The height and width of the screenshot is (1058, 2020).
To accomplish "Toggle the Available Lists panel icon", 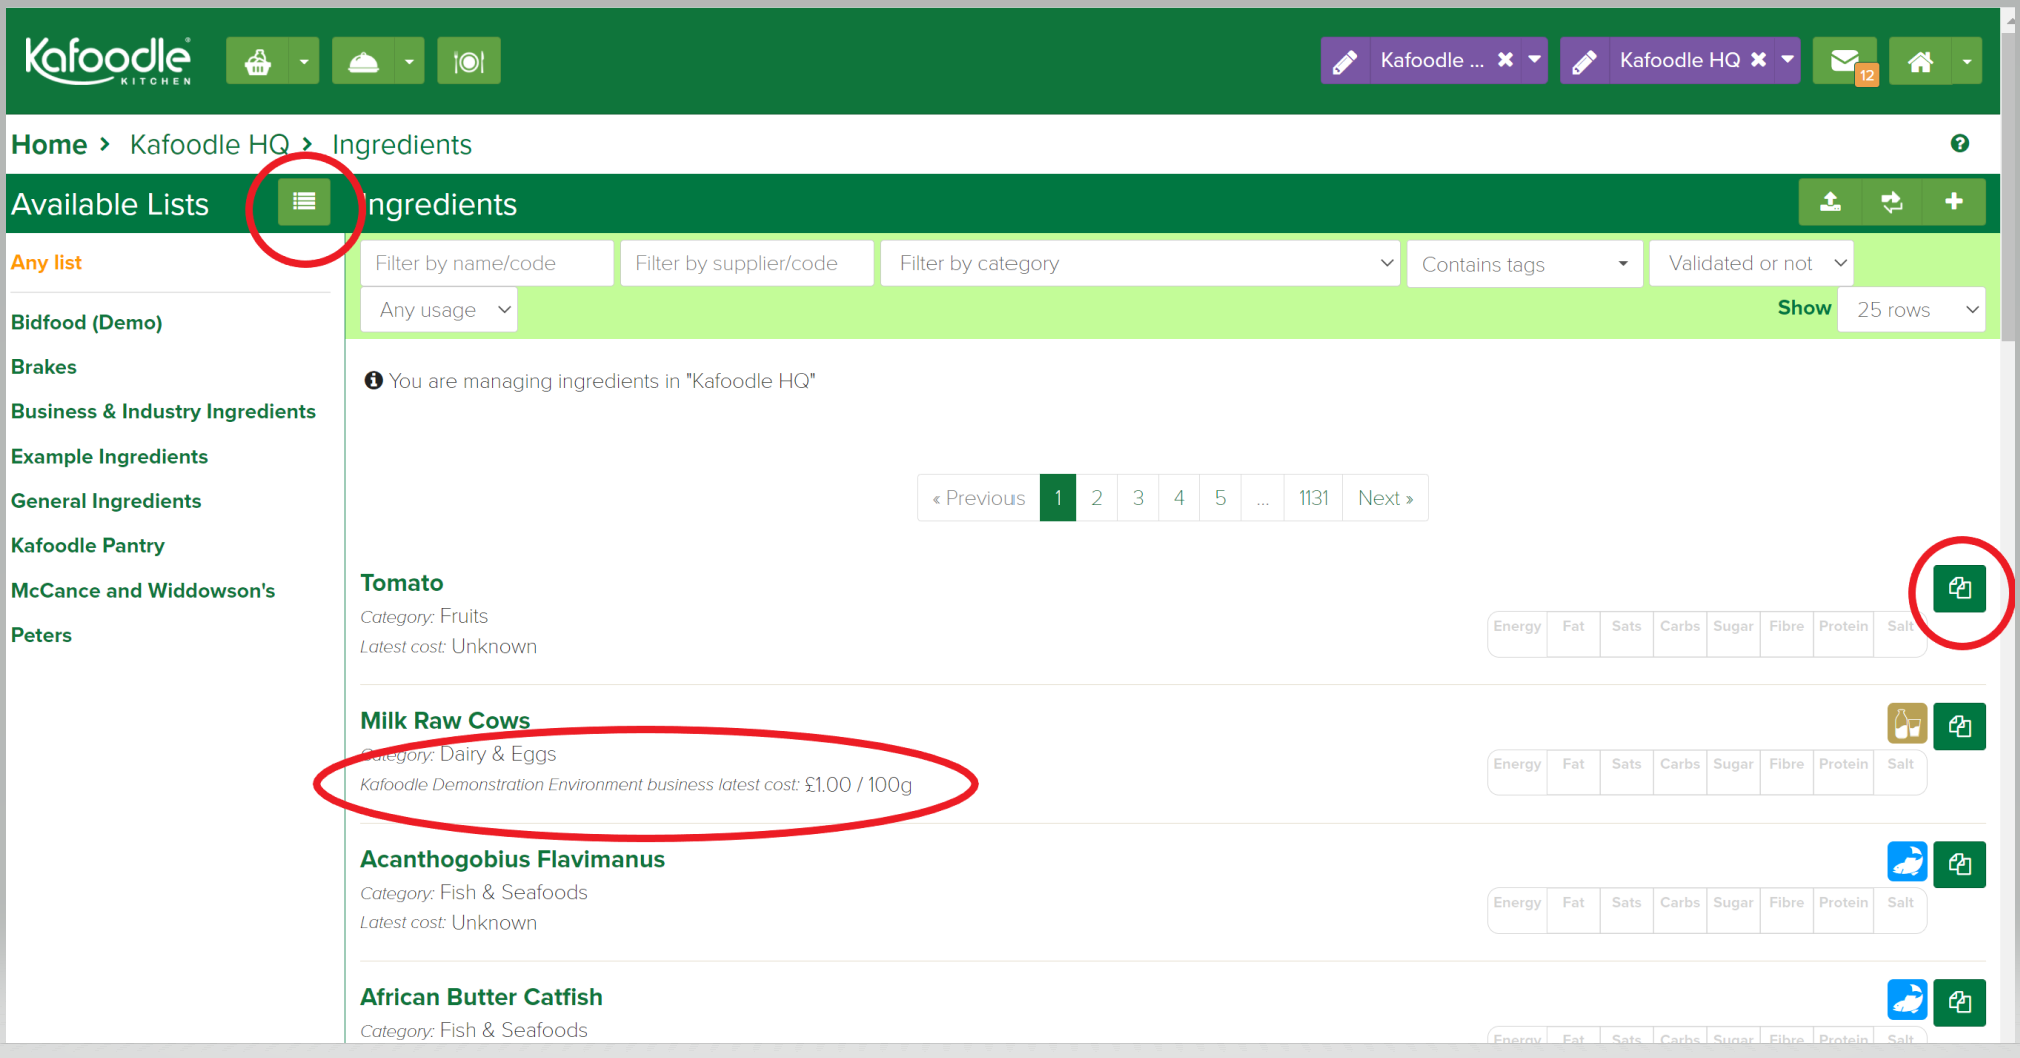I will [304, 202].
